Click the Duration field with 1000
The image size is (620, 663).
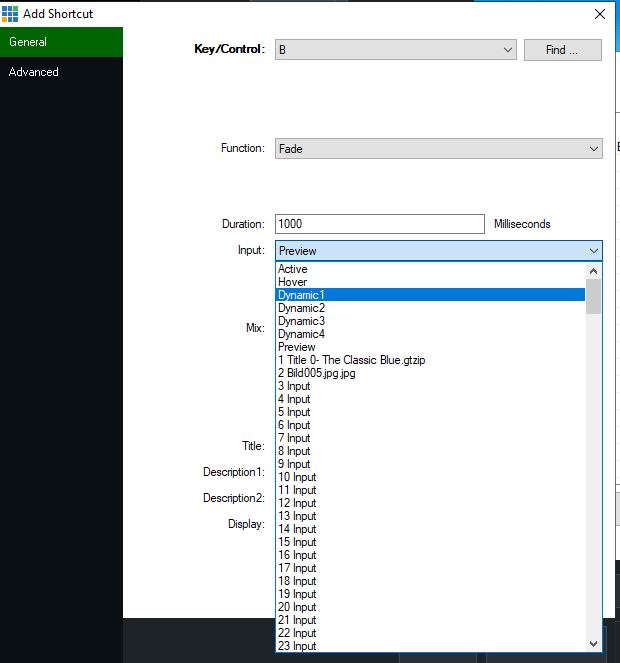[379, 224]
